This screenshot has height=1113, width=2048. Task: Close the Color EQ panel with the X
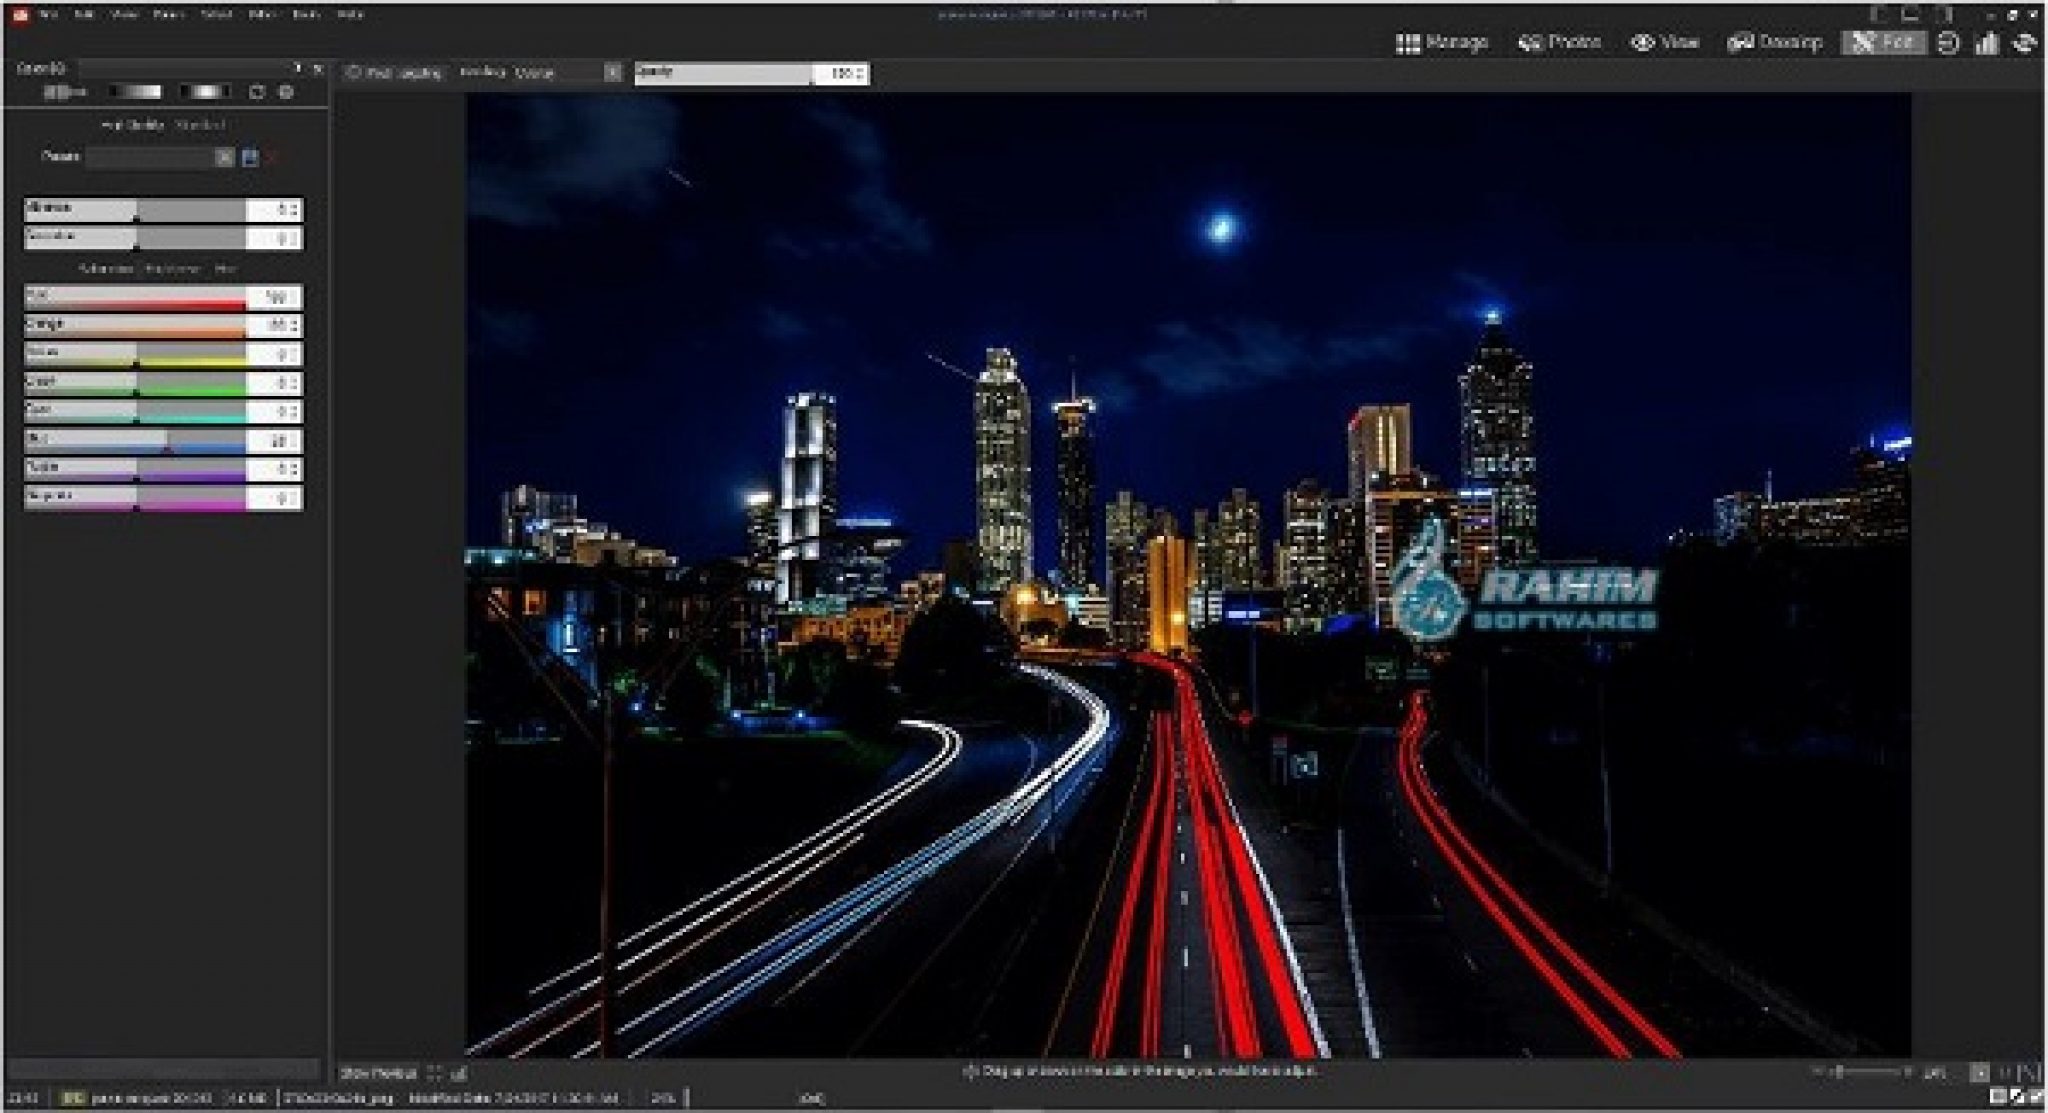tap(318, 69)
